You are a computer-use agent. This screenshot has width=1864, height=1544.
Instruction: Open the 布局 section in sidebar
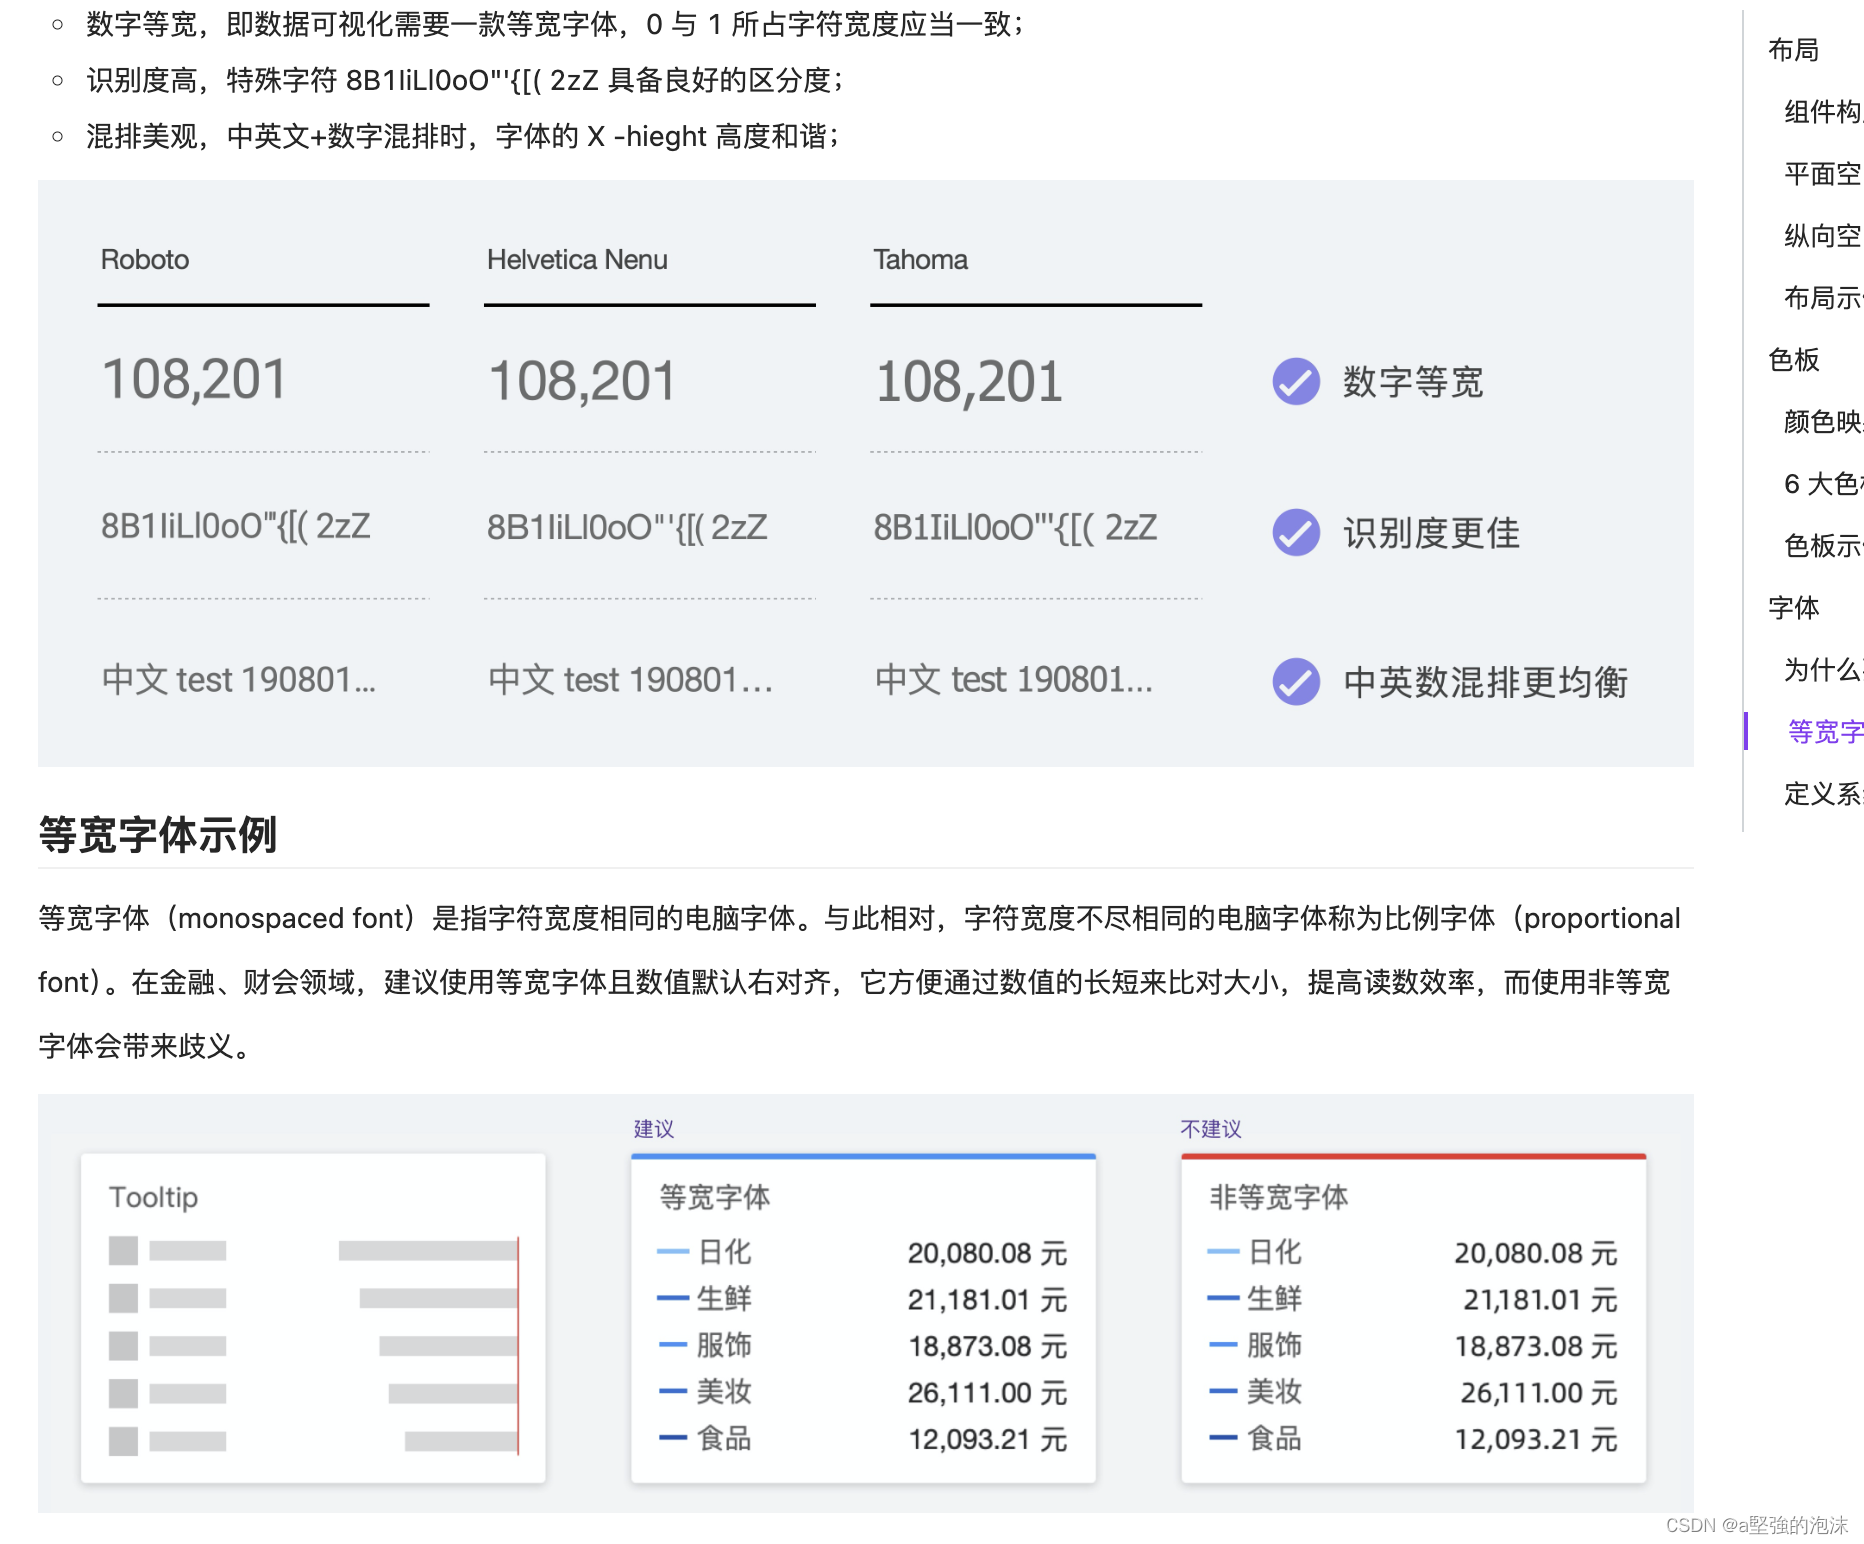pyautogui.click(x=1793, y=50)
